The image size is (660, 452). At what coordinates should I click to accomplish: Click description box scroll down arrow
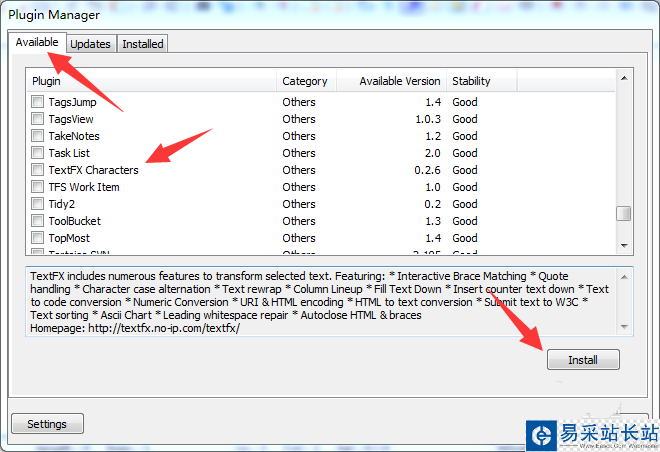click(x=624, y=327)
